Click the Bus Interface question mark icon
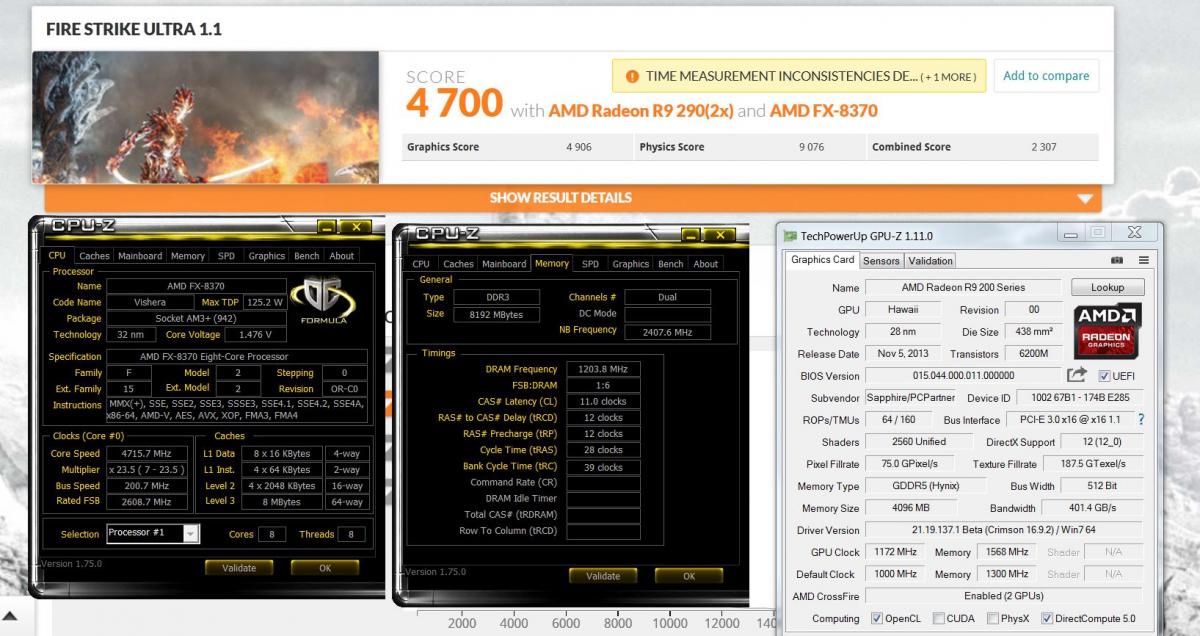Viewport: 1200px width, 636px height. (x=1141, y=420)
